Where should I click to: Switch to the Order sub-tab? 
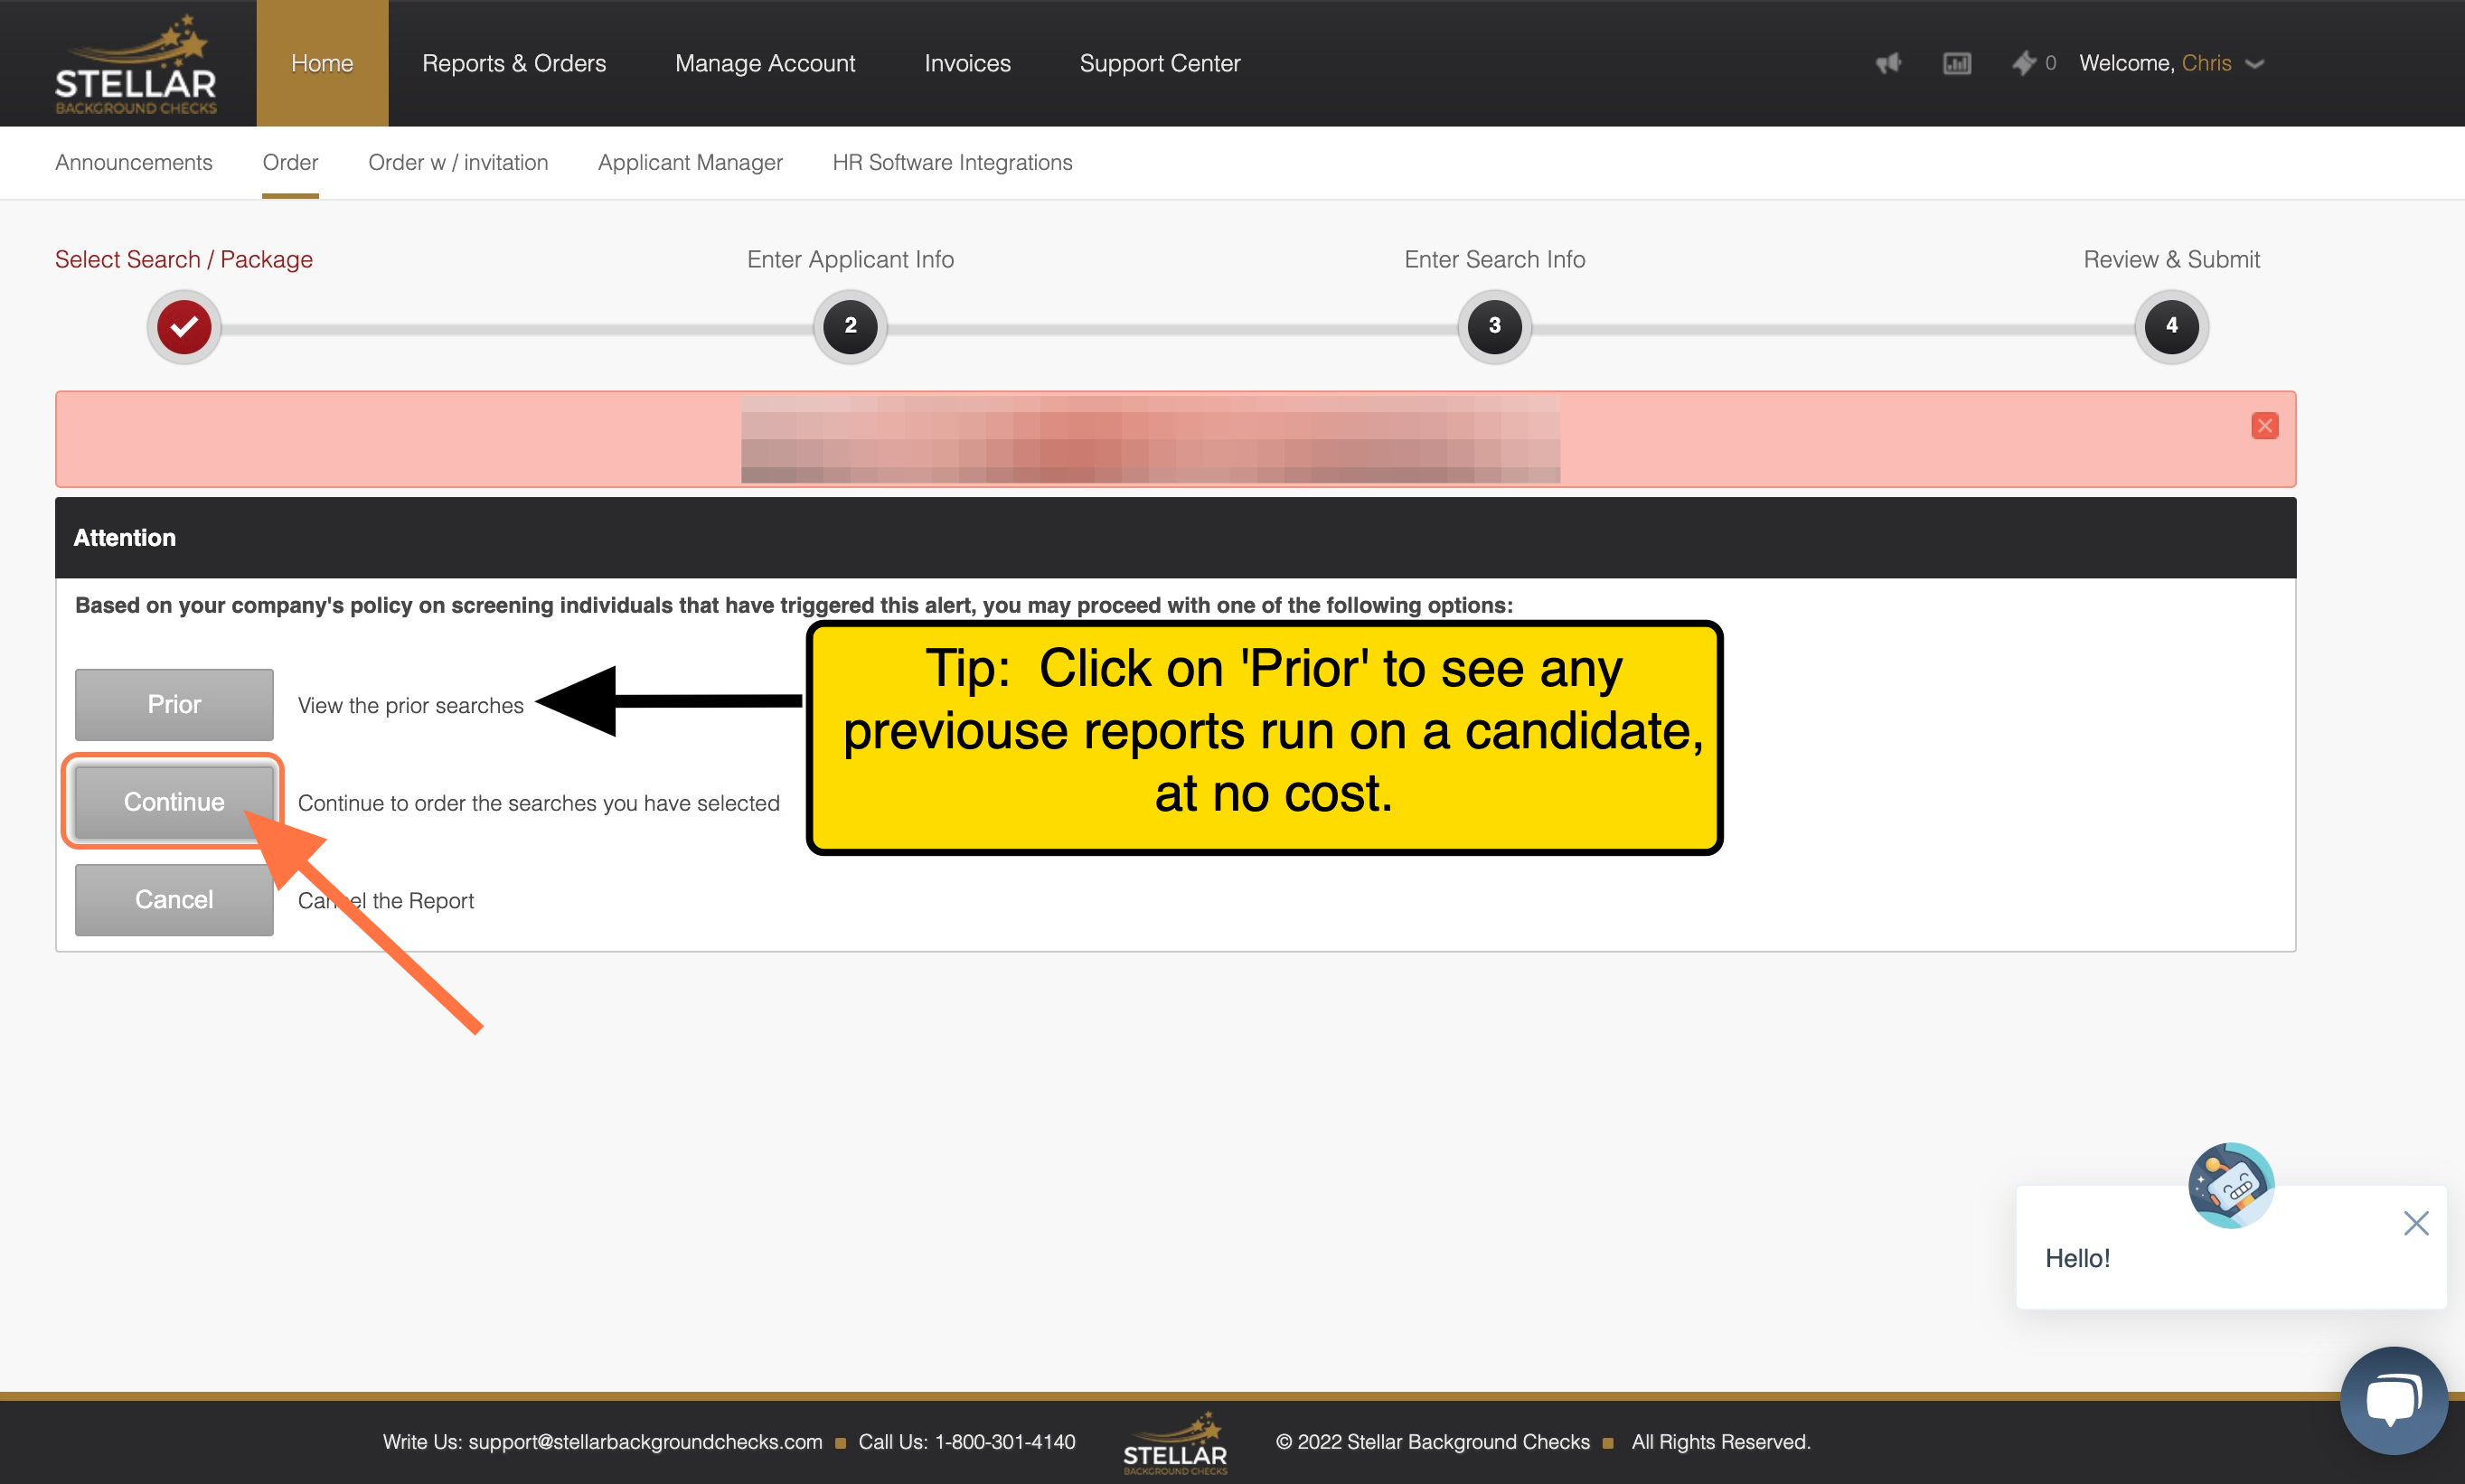[x=290, y=162]
